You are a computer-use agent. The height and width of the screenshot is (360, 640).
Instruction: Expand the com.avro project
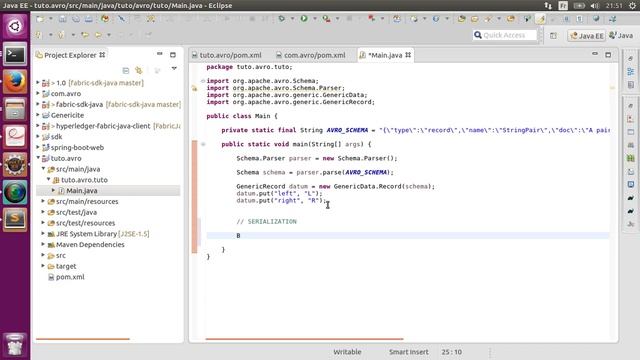click(38, 93)
